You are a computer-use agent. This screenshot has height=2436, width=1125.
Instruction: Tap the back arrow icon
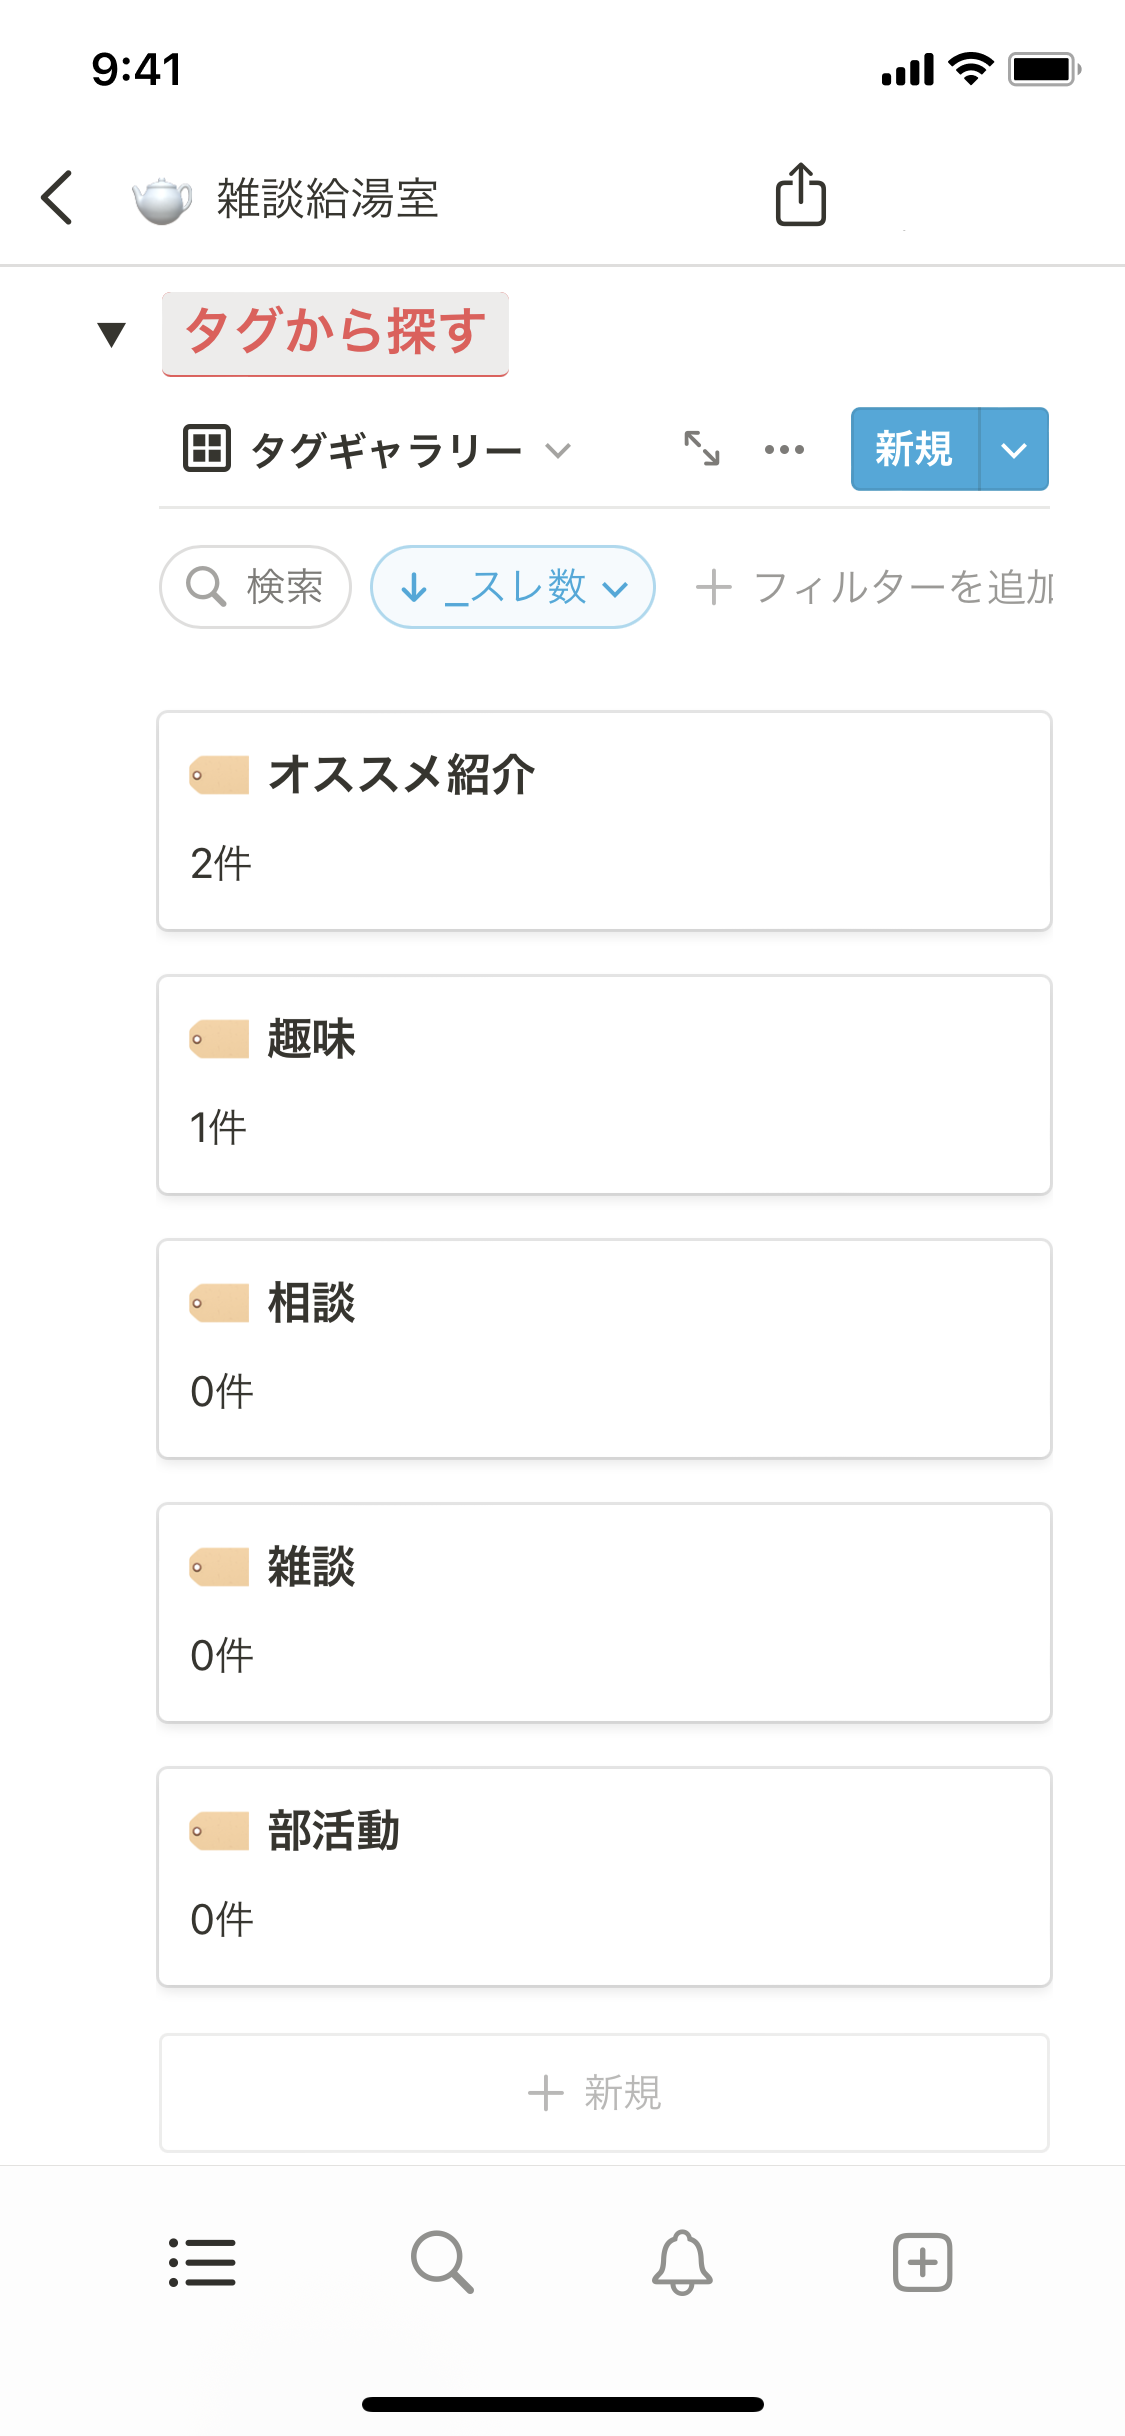point(58,197)
